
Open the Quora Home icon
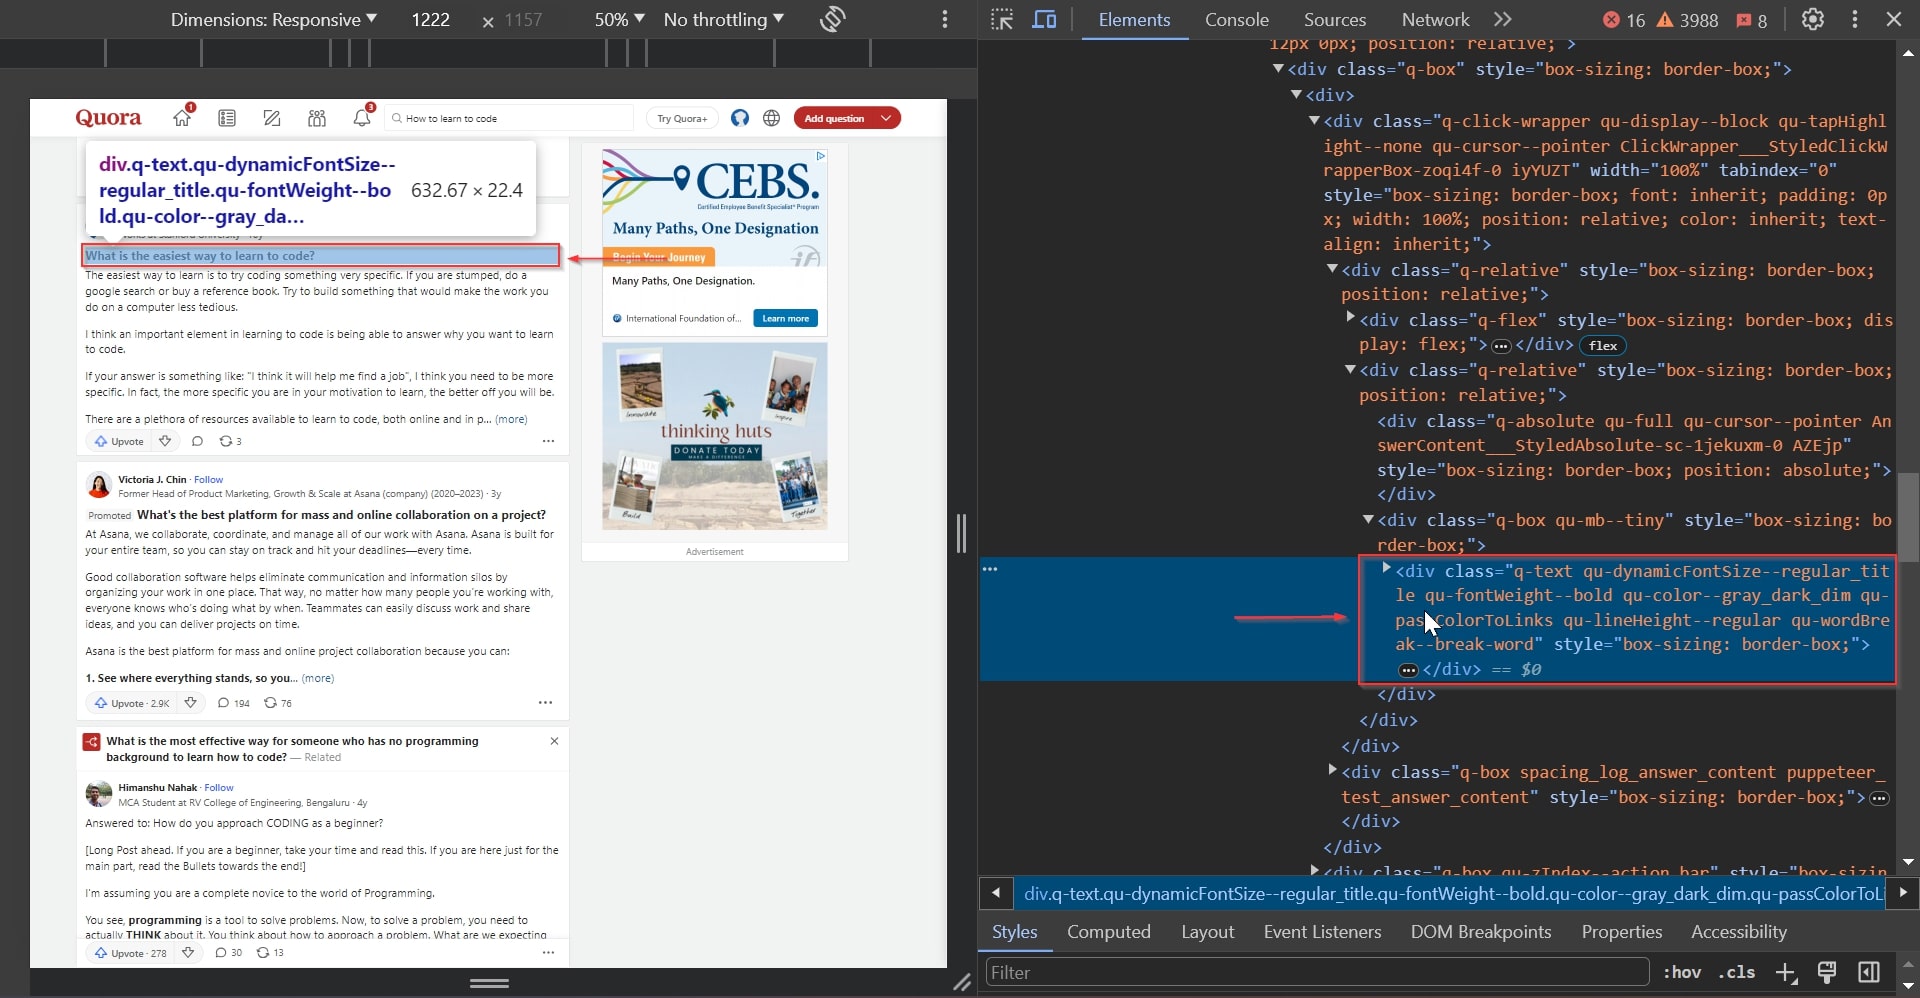181,117
